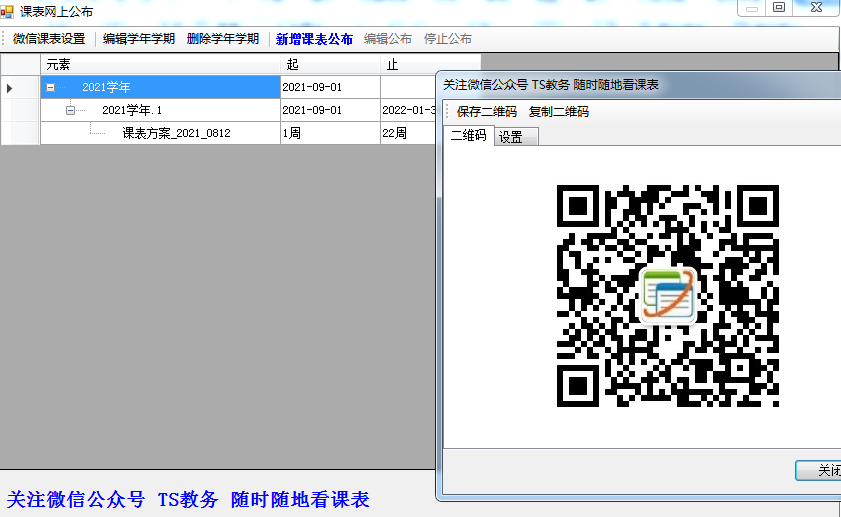Click the 关闭 button in dialog
This screenshot has height=517, width=841.
818,470
